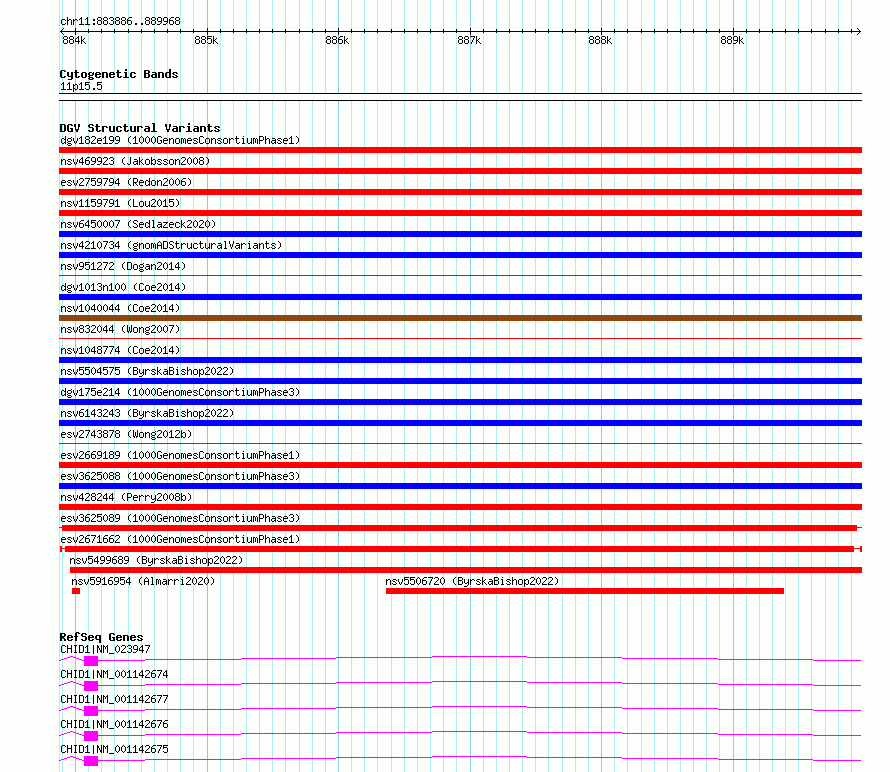The image size is (890, 772).
Task: Select CHID1|NM_001142674 transcript label
Action: point(114,674)
